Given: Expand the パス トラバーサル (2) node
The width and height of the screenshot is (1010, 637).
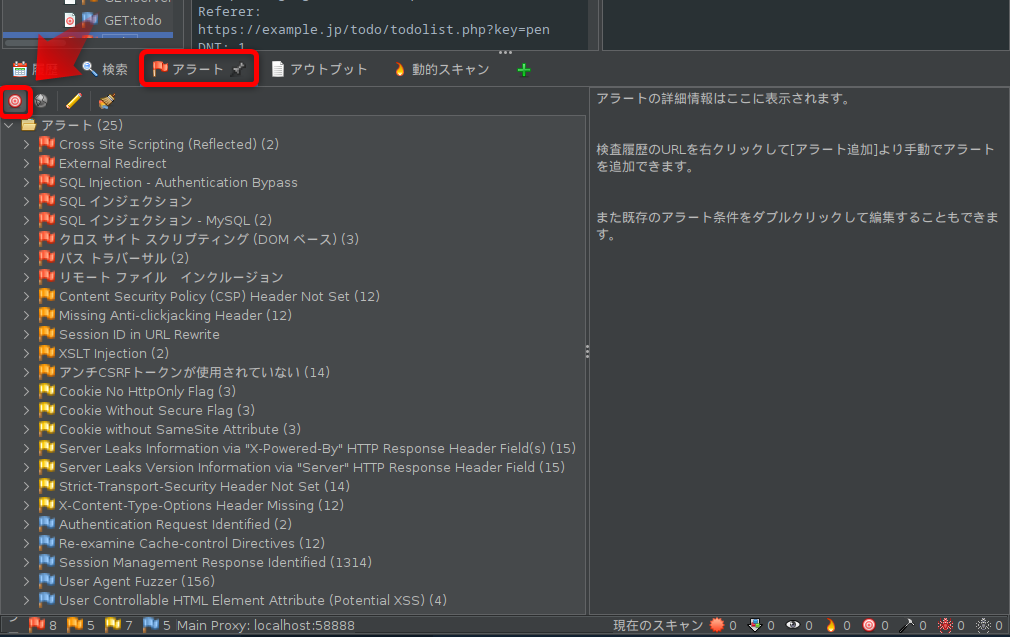Looking at the screenshot, I should [x=26, y=258].
